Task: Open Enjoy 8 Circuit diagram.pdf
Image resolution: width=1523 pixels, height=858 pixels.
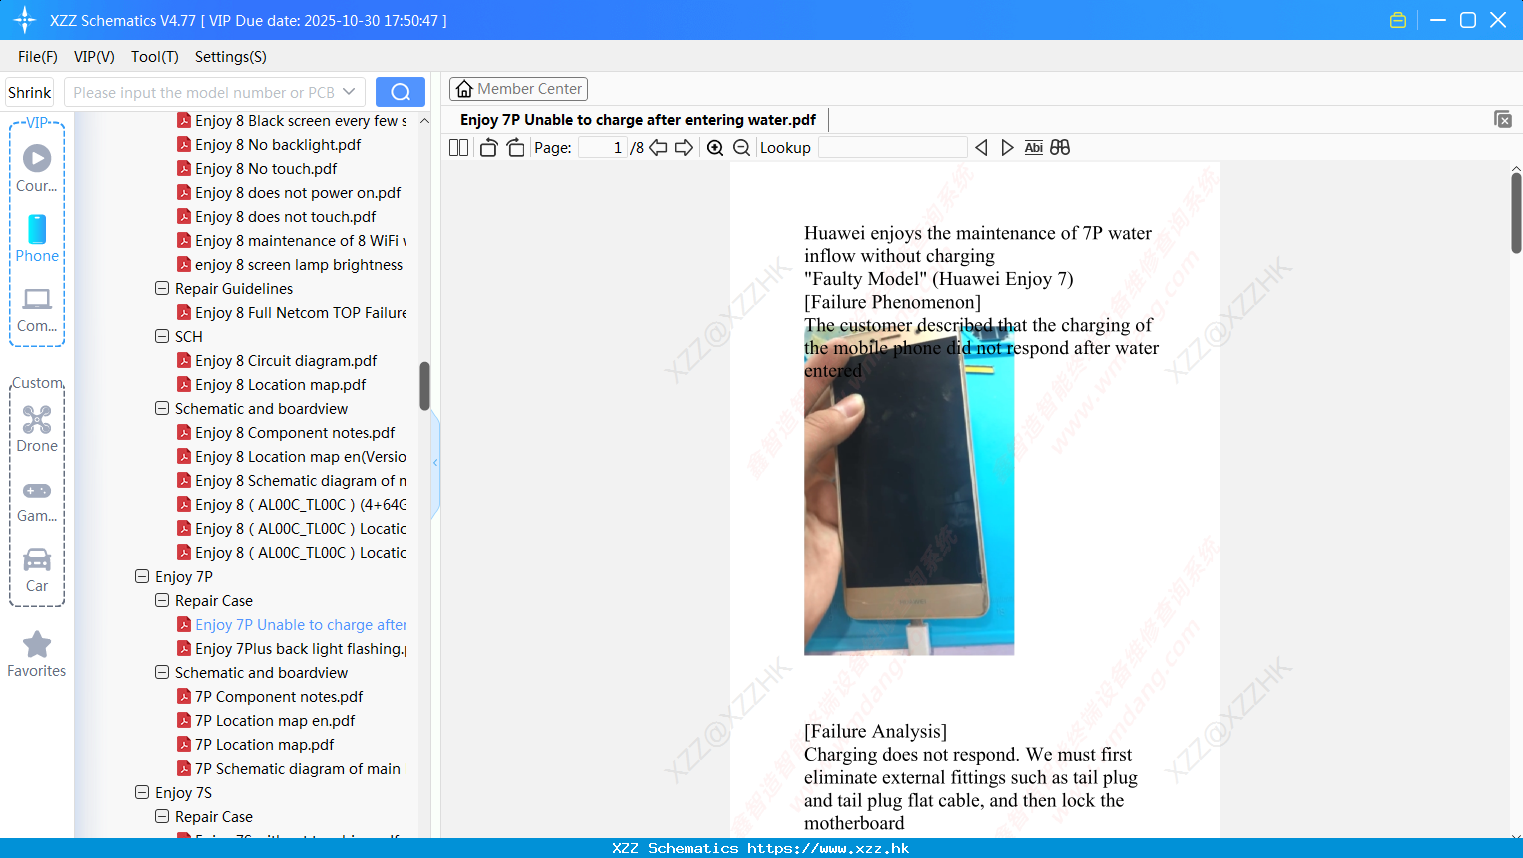Action: (286, 360)
